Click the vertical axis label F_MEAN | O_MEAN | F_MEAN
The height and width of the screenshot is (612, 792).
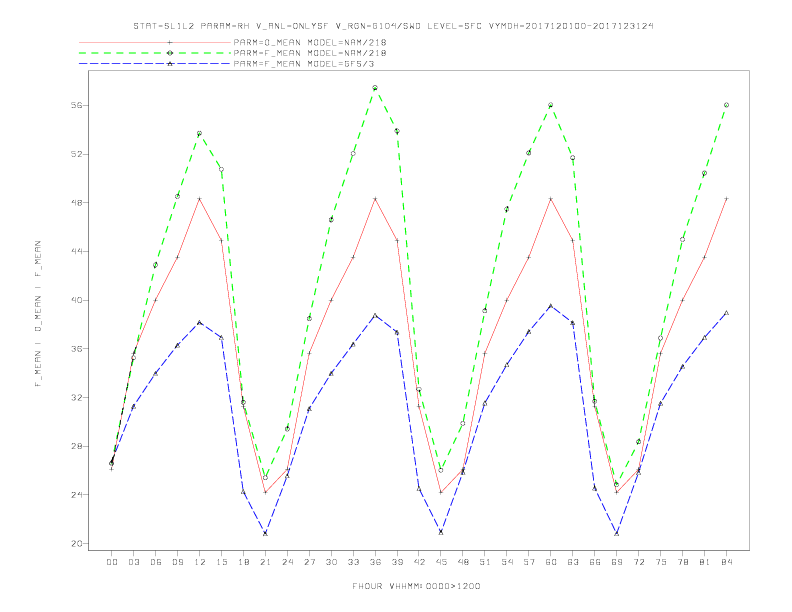click(x=38, y=314)
